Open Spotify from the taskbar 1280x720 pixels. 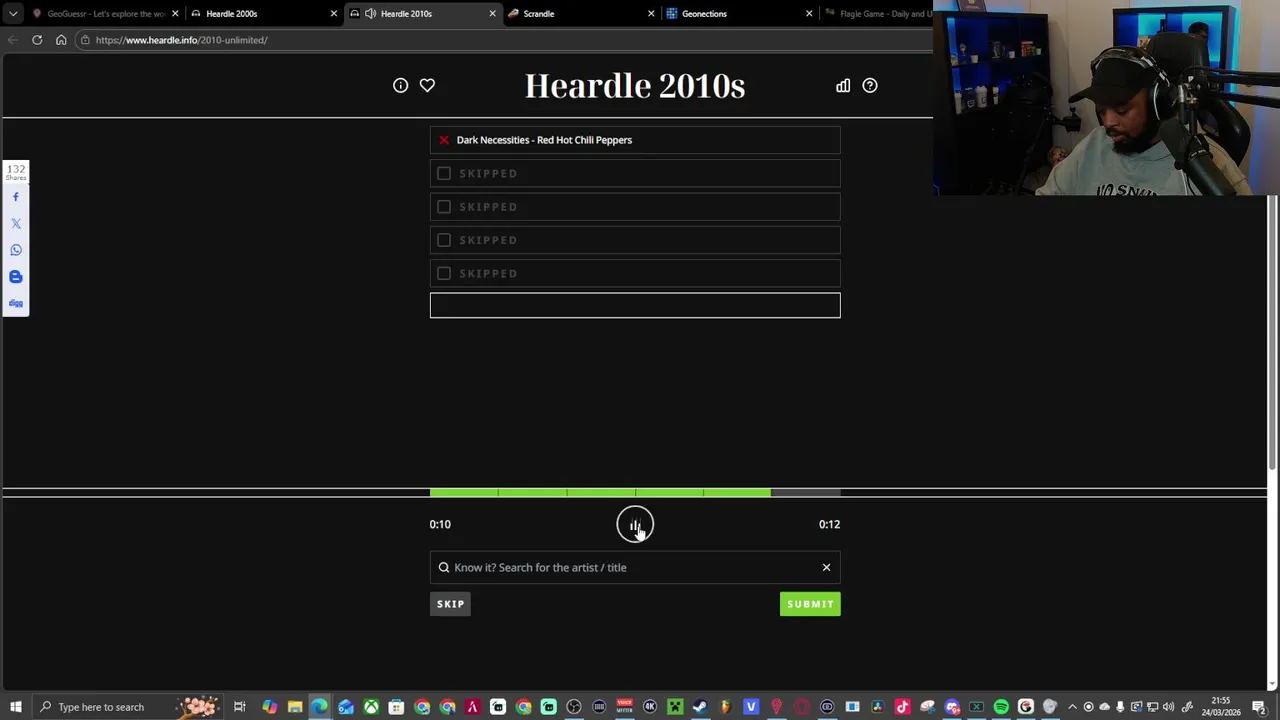(1001, 707)
